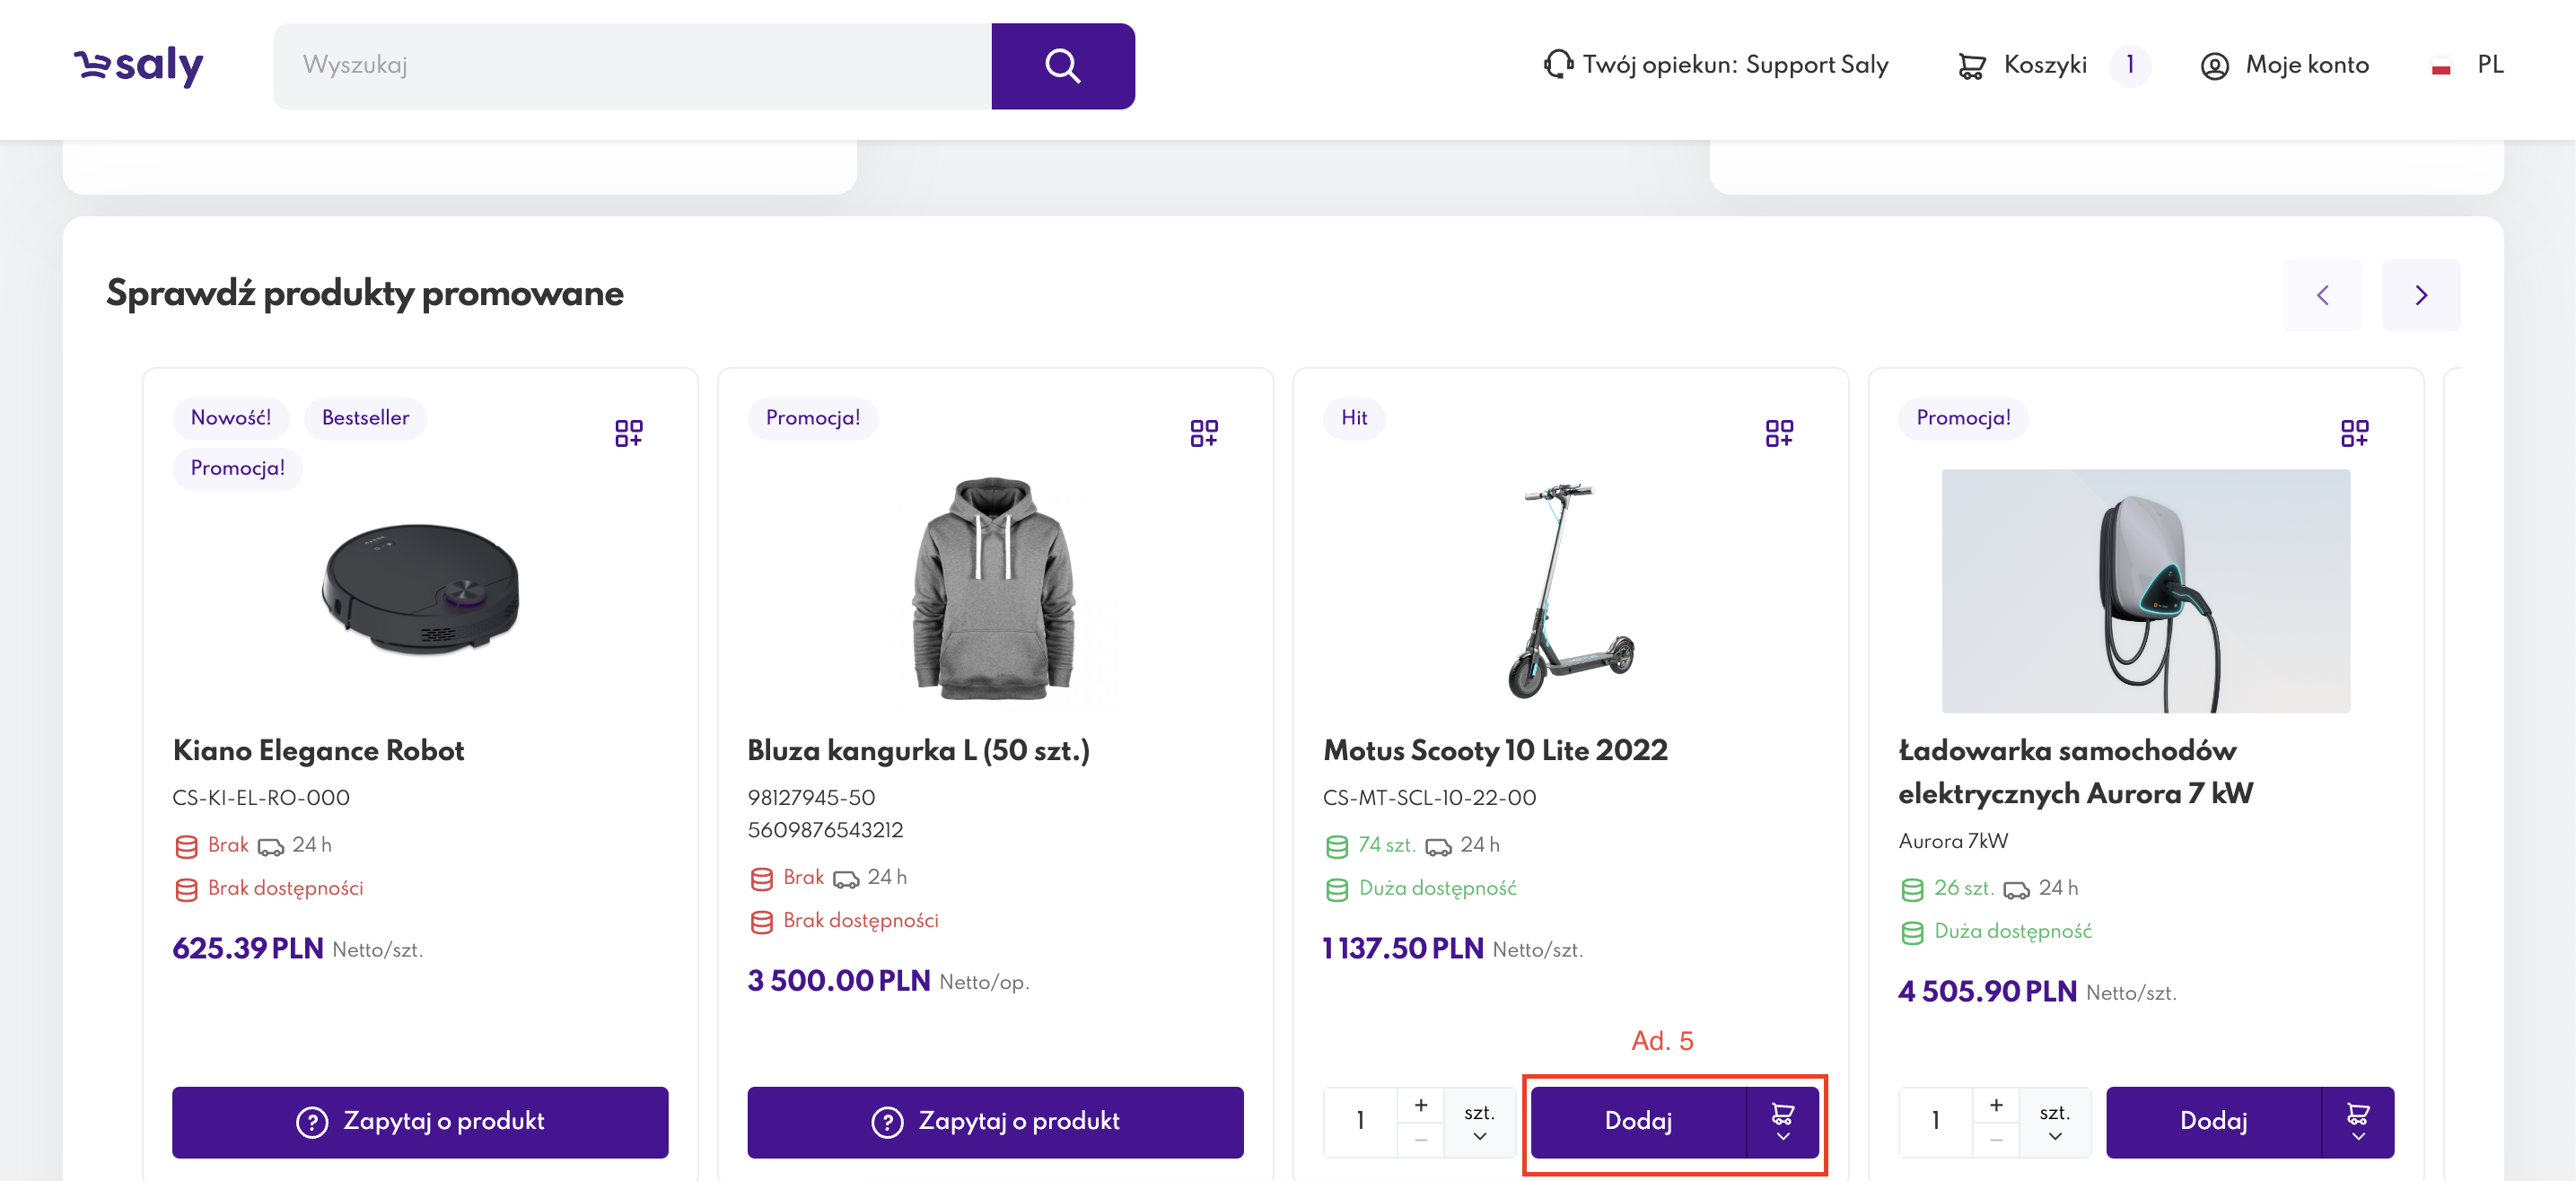Increase Motus Scooty quantity with plus
The image size is (2576, 1181).
[1421, 1105]
